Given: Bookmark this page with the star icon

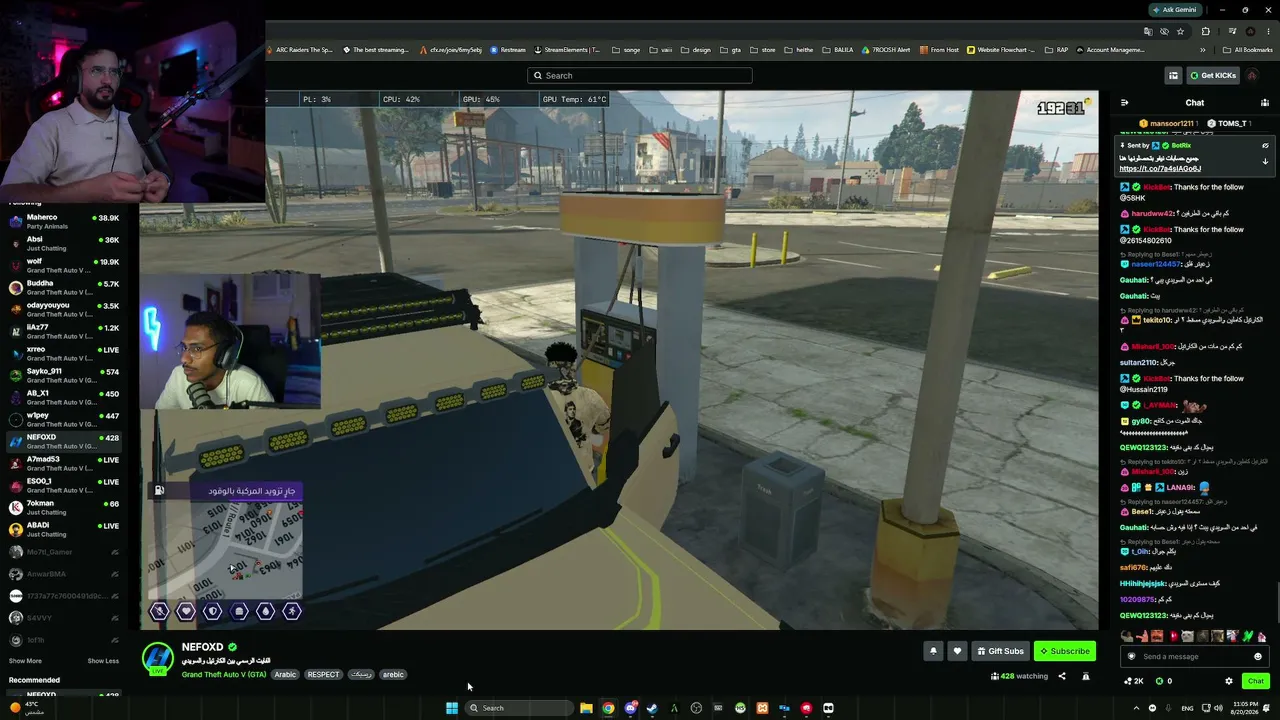Looking at the screenshot, I should pos(1179,31).
